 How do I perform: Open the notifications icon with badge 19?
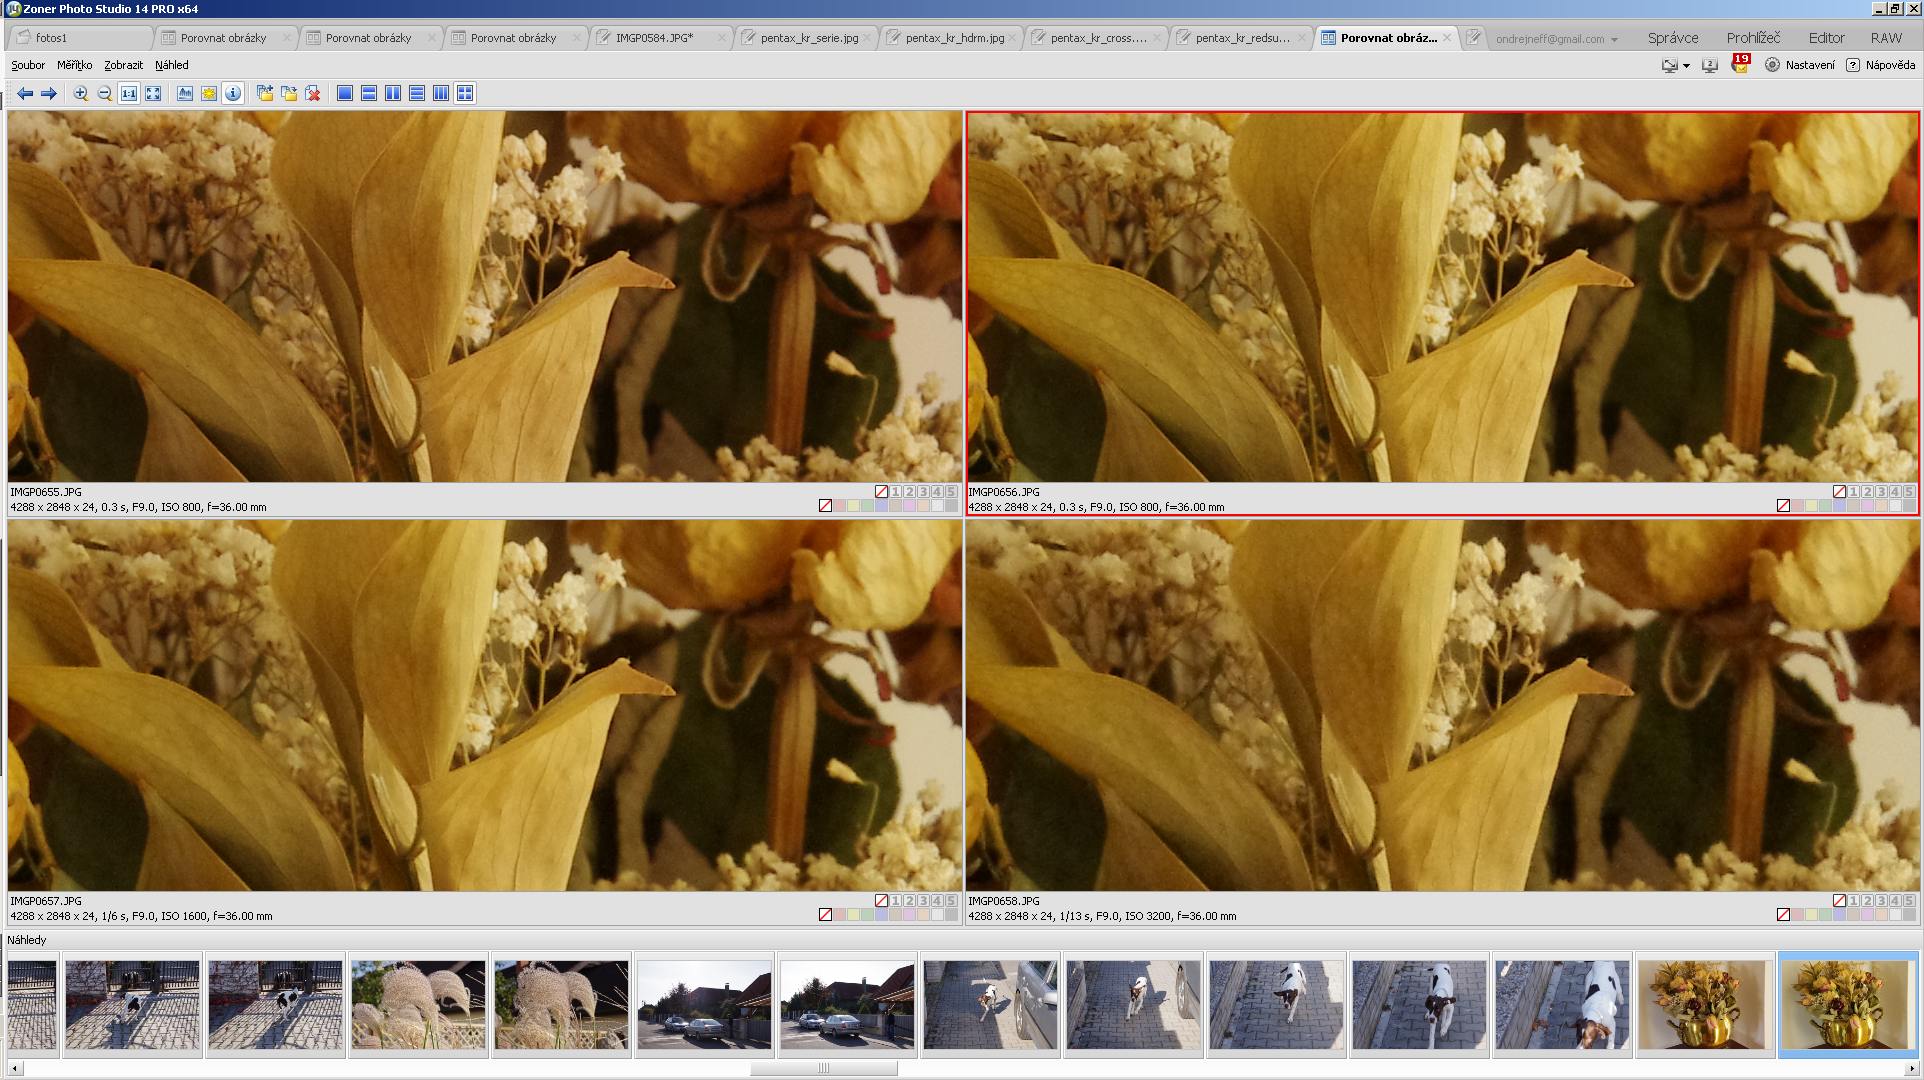(x=1740, y=65)
